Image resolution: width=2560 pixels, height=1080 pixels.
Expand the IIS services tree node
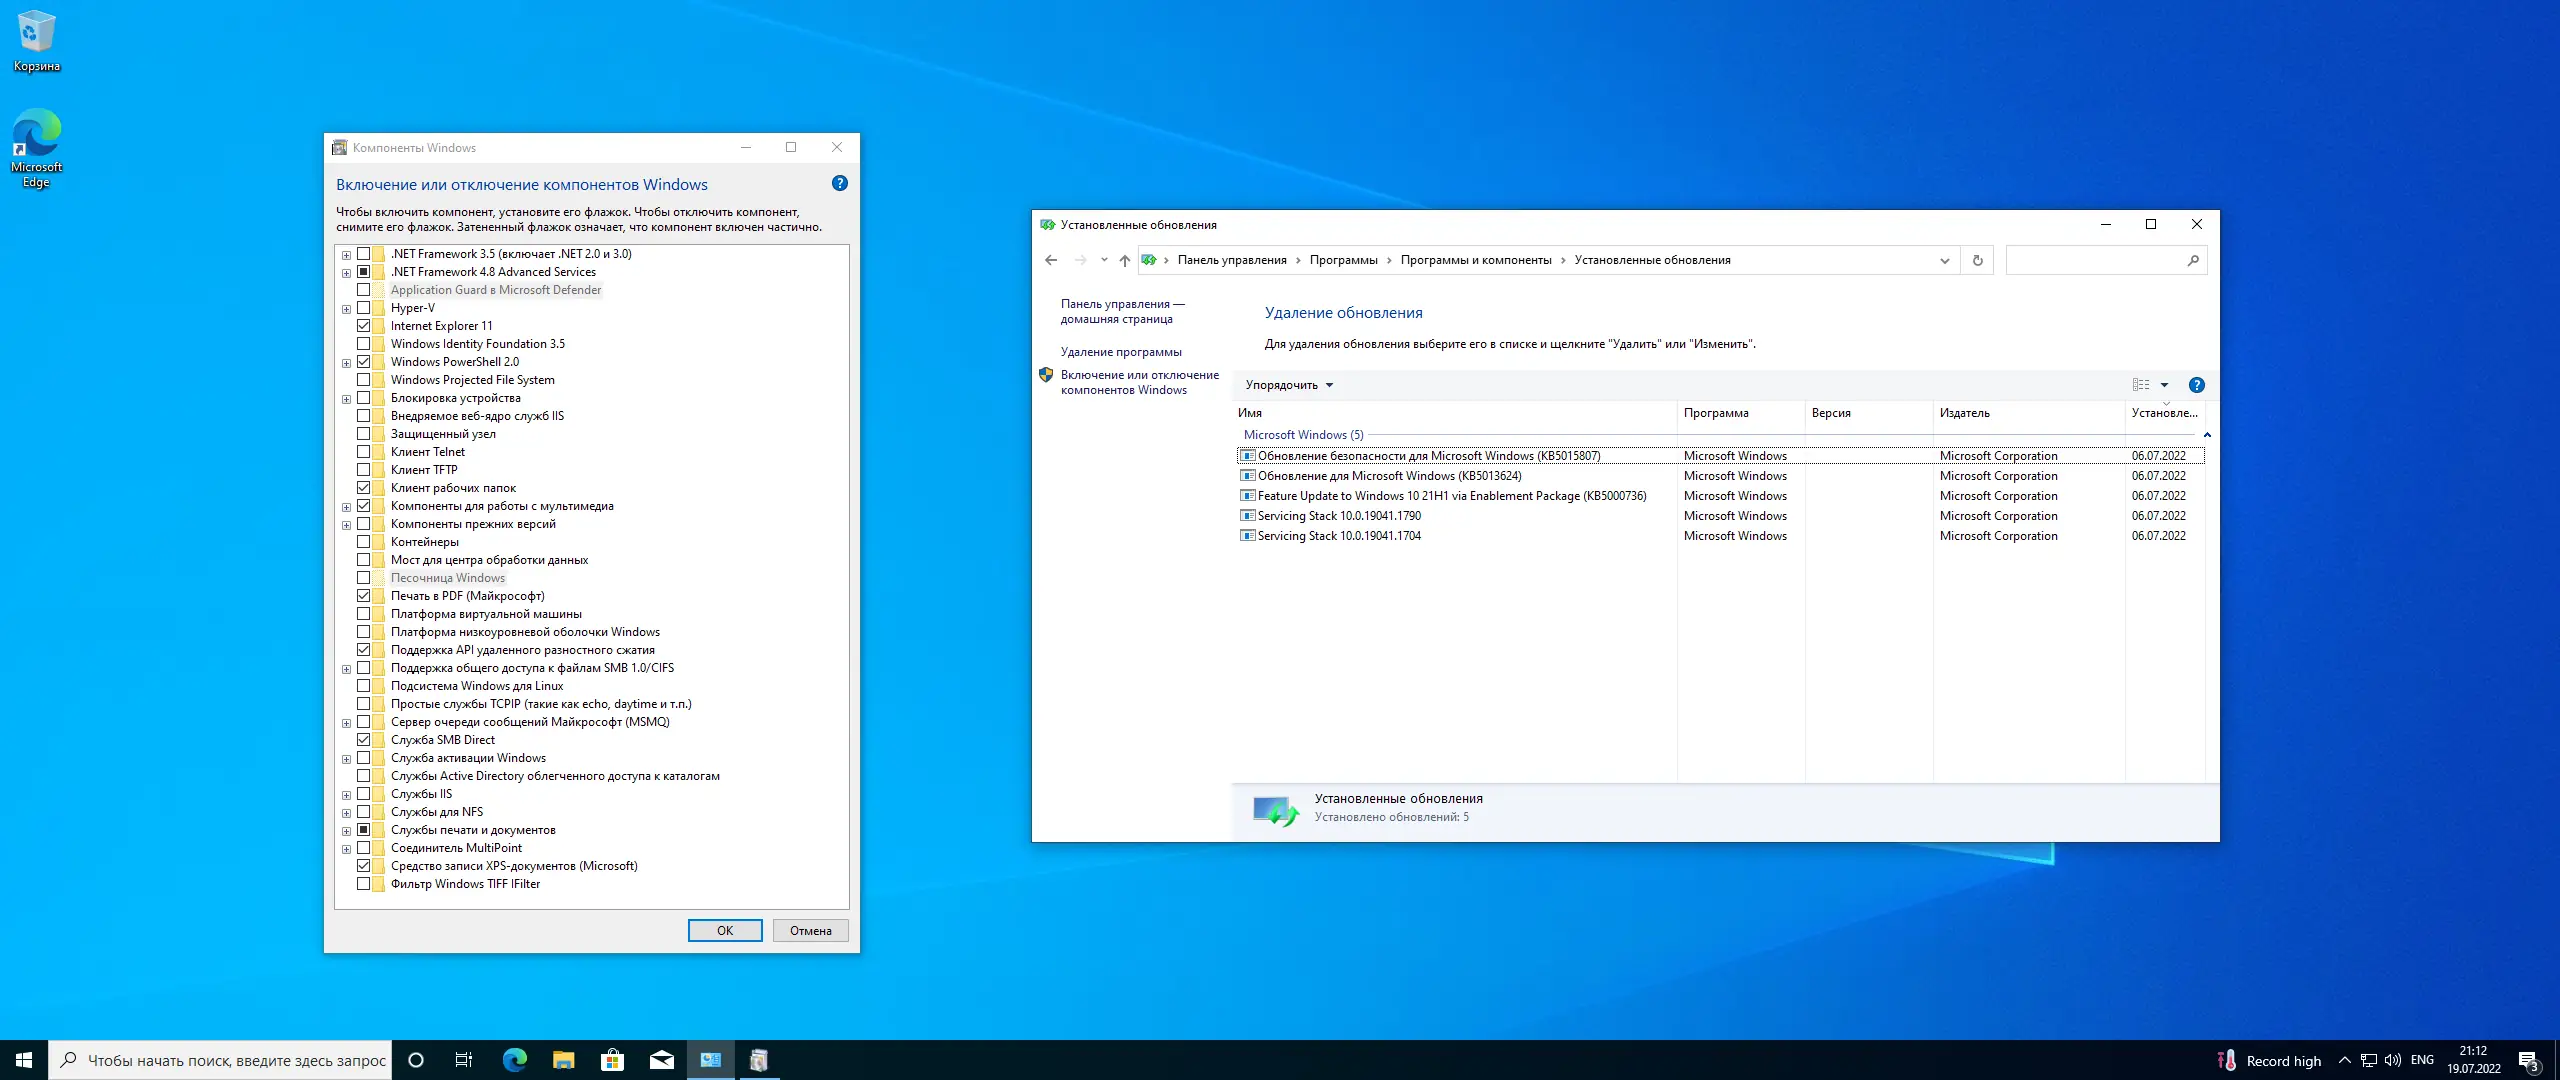click(x=346, y=795)
